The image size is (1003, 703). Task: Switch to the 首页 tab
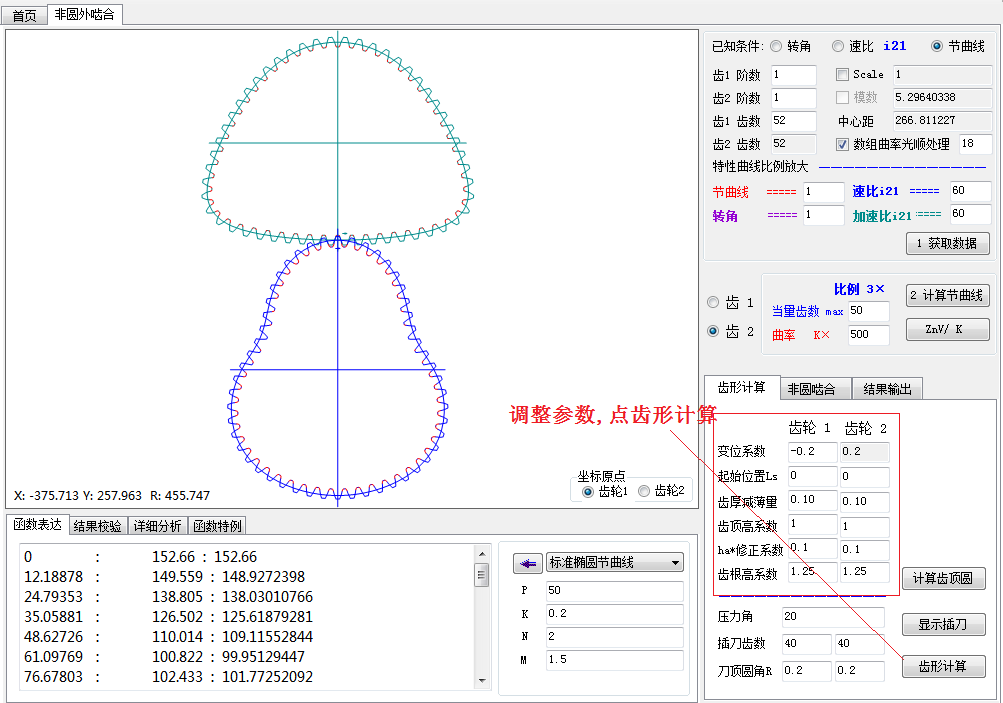(x=24, y=15)
